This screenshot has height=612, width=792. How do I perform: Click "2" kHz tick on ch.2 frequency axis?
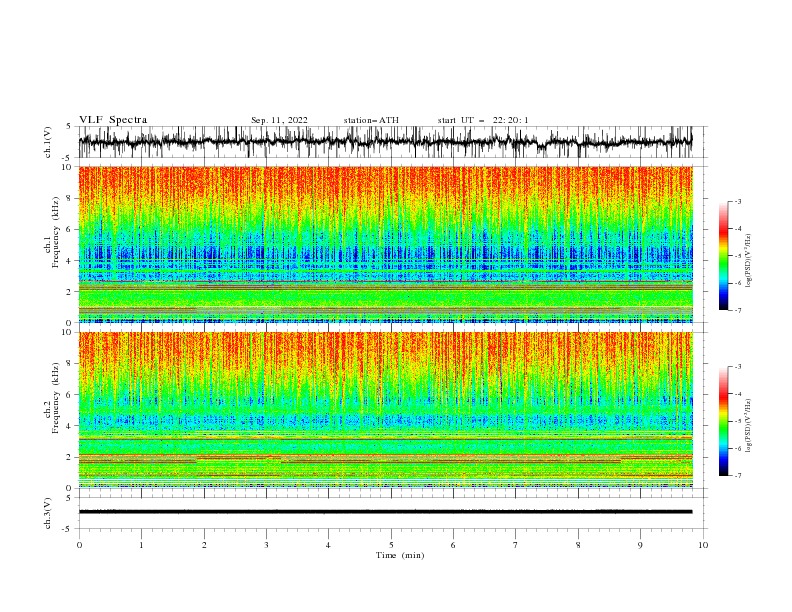click(70, 457)
